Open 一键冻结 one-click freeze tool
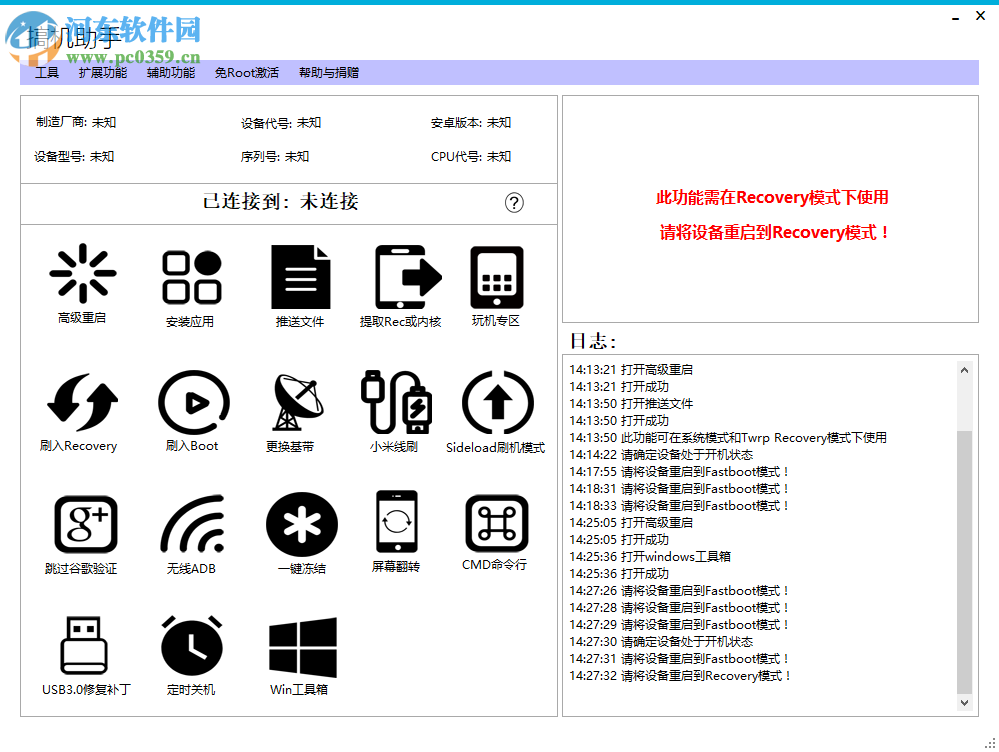 pyautogui.click(x=302, y=533)
